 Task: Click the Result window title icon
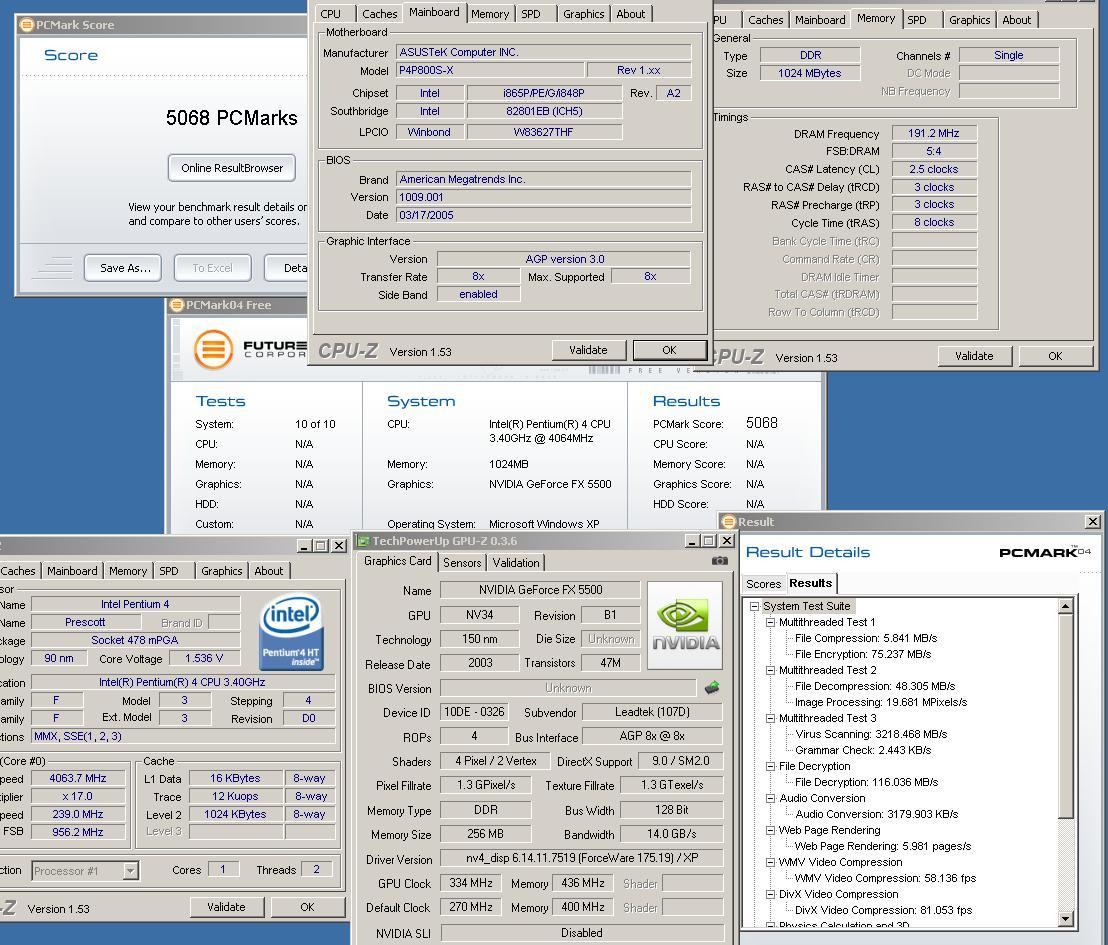(729, 522)
